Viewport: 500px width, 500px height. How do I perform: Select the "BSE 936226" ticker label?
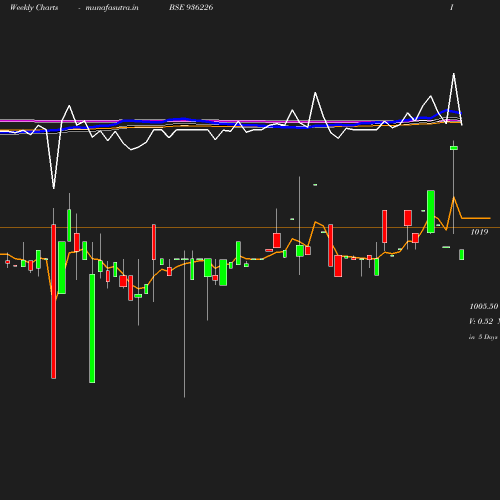pyautogui.click(x=191, y=8)
